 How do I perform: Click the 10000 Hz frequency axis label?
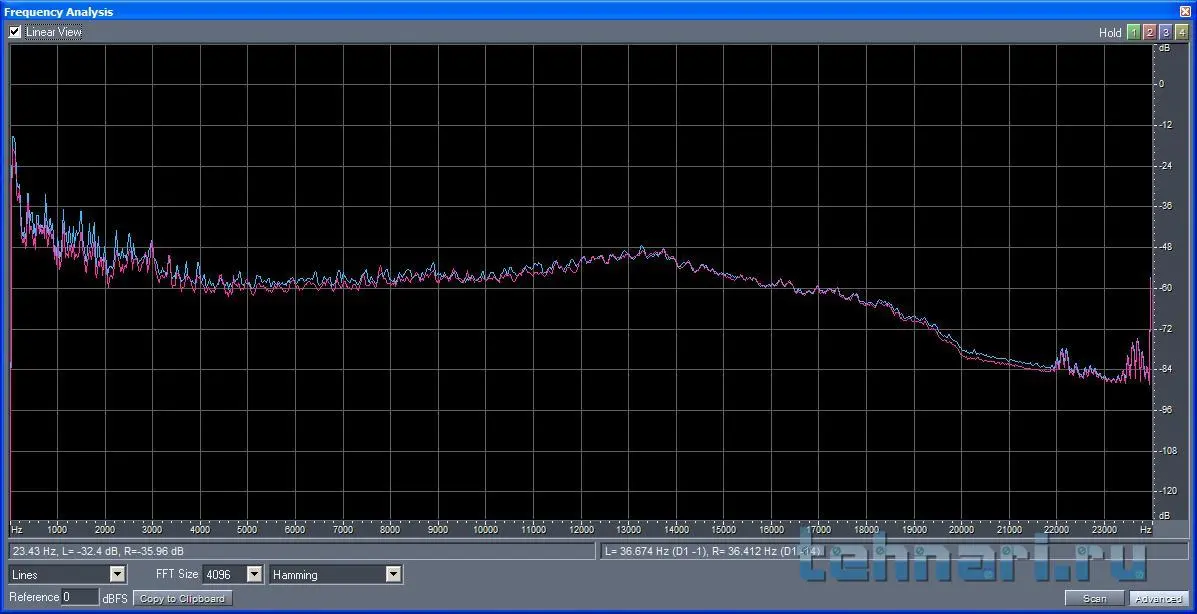(x=485, y=529)
